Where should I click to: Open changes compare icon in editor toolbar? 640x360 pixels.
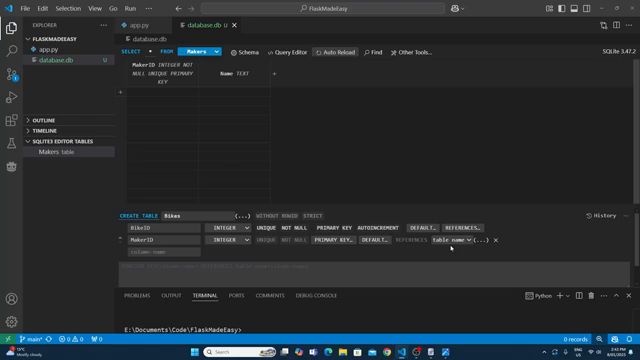[x=604, y=25]
